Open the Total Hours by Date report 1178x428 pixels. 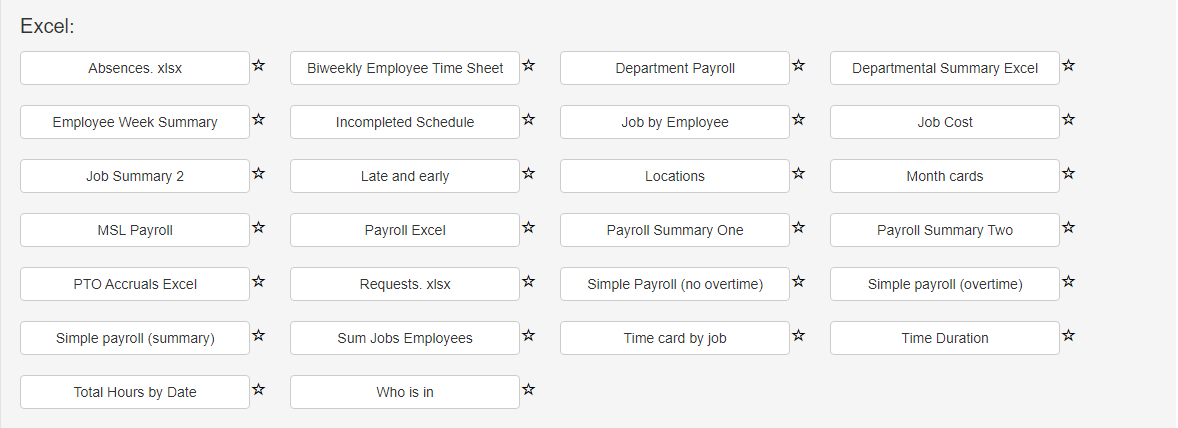tap(134, 392)
